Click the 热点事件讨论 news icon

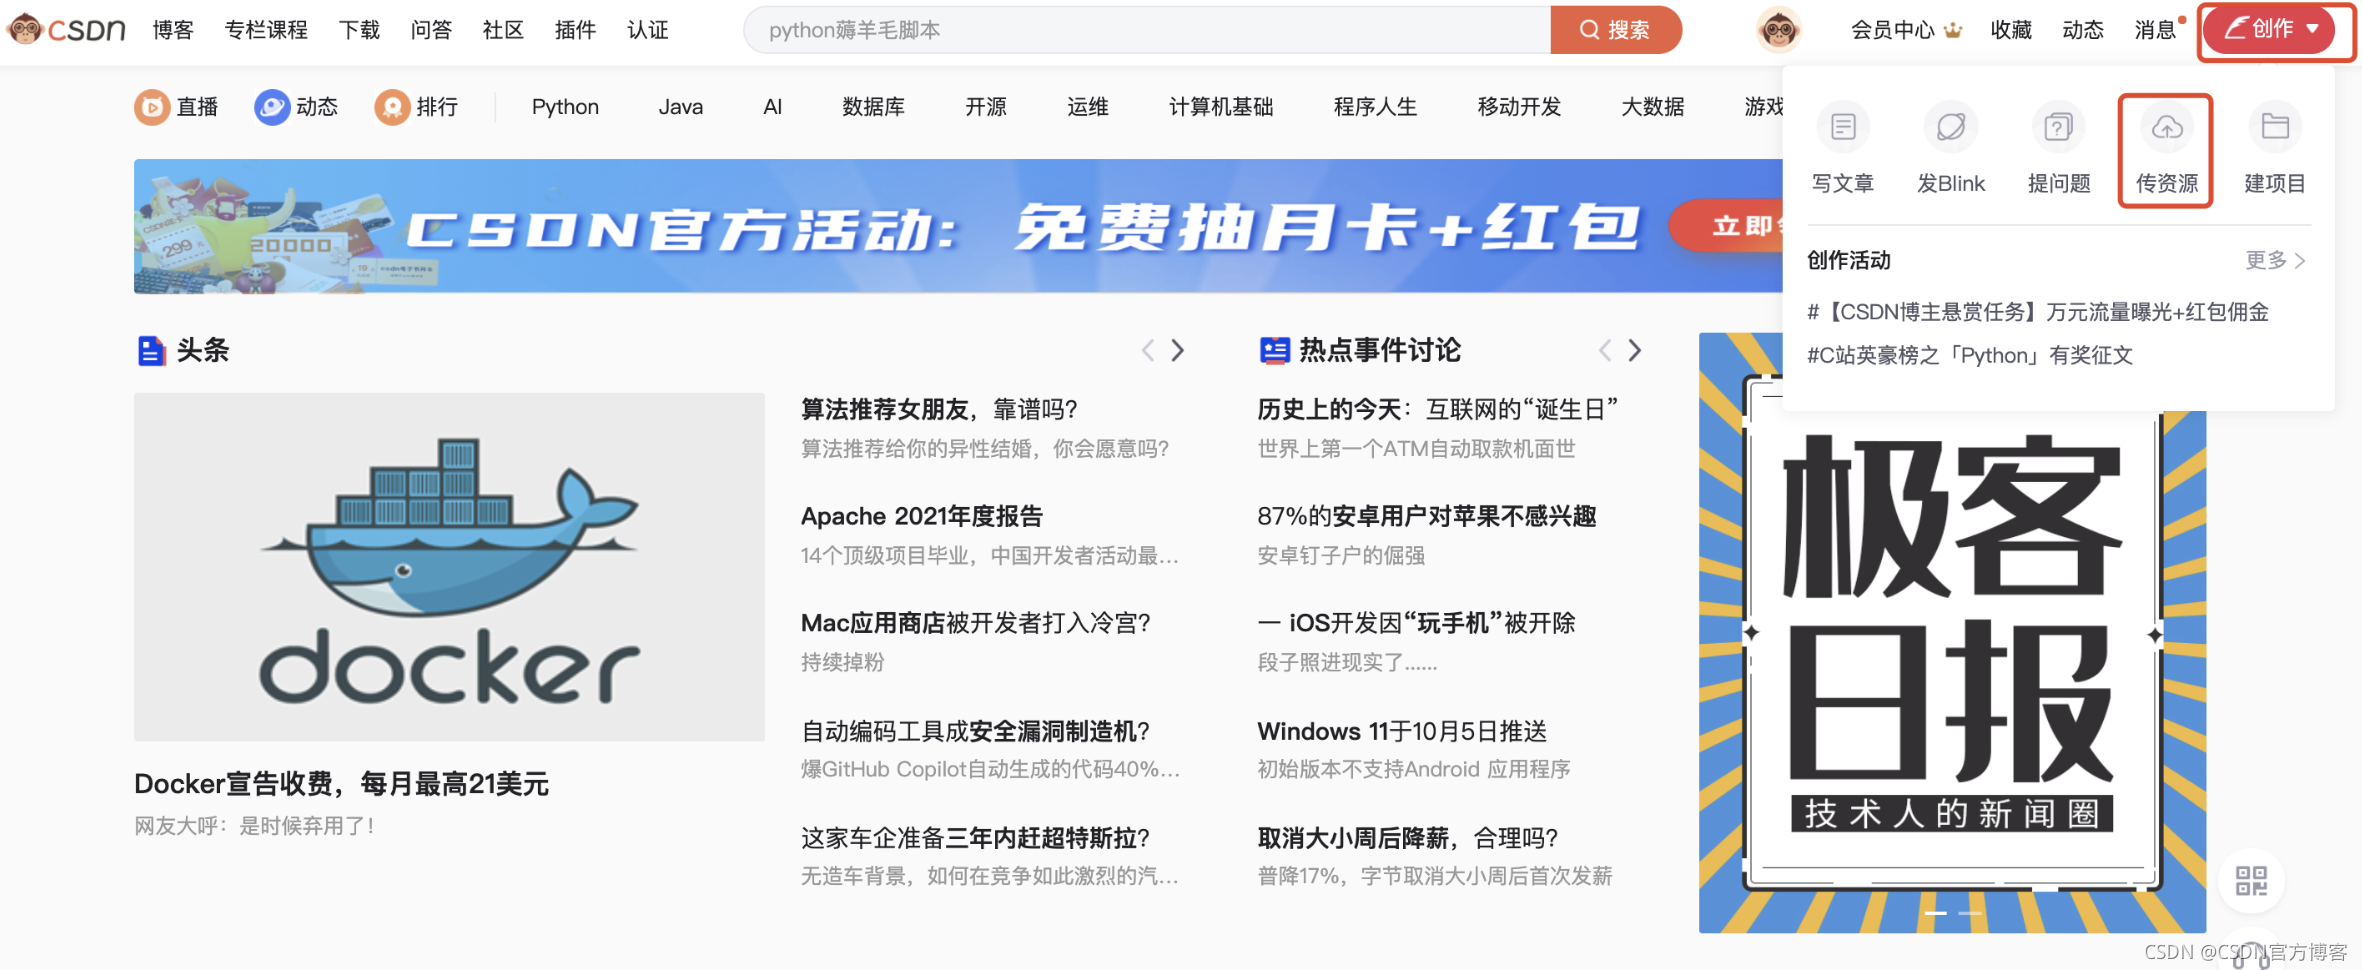[x=1274, y=351]
